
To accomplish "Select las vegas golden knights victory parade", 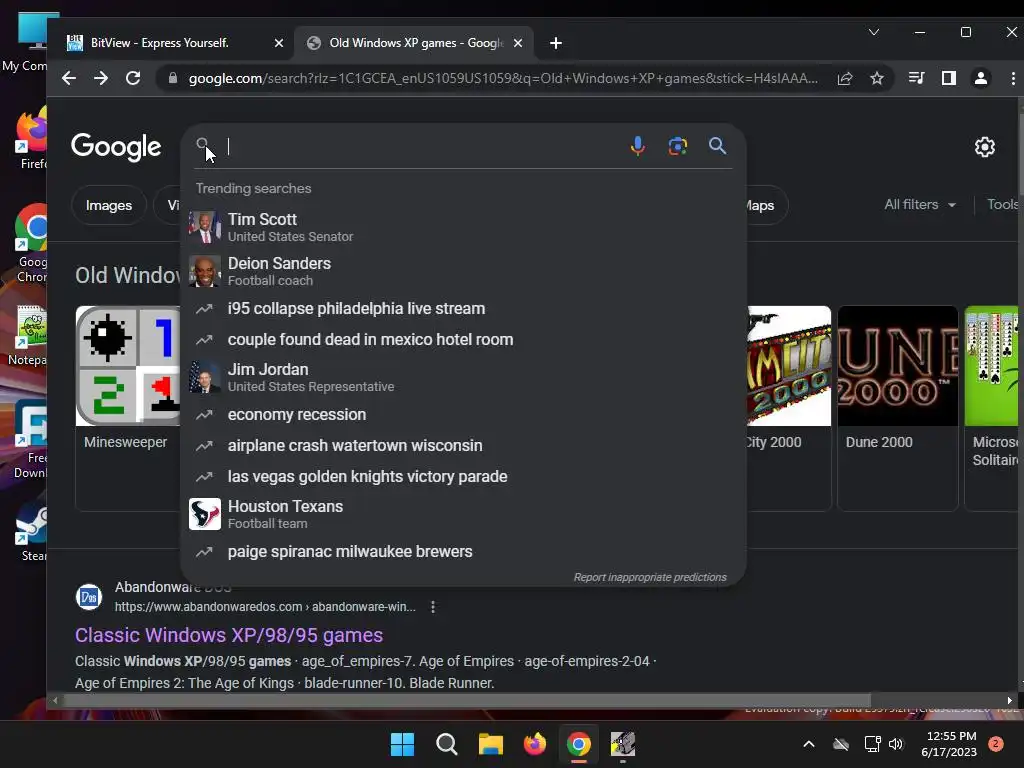I will (x=462, y=477).
